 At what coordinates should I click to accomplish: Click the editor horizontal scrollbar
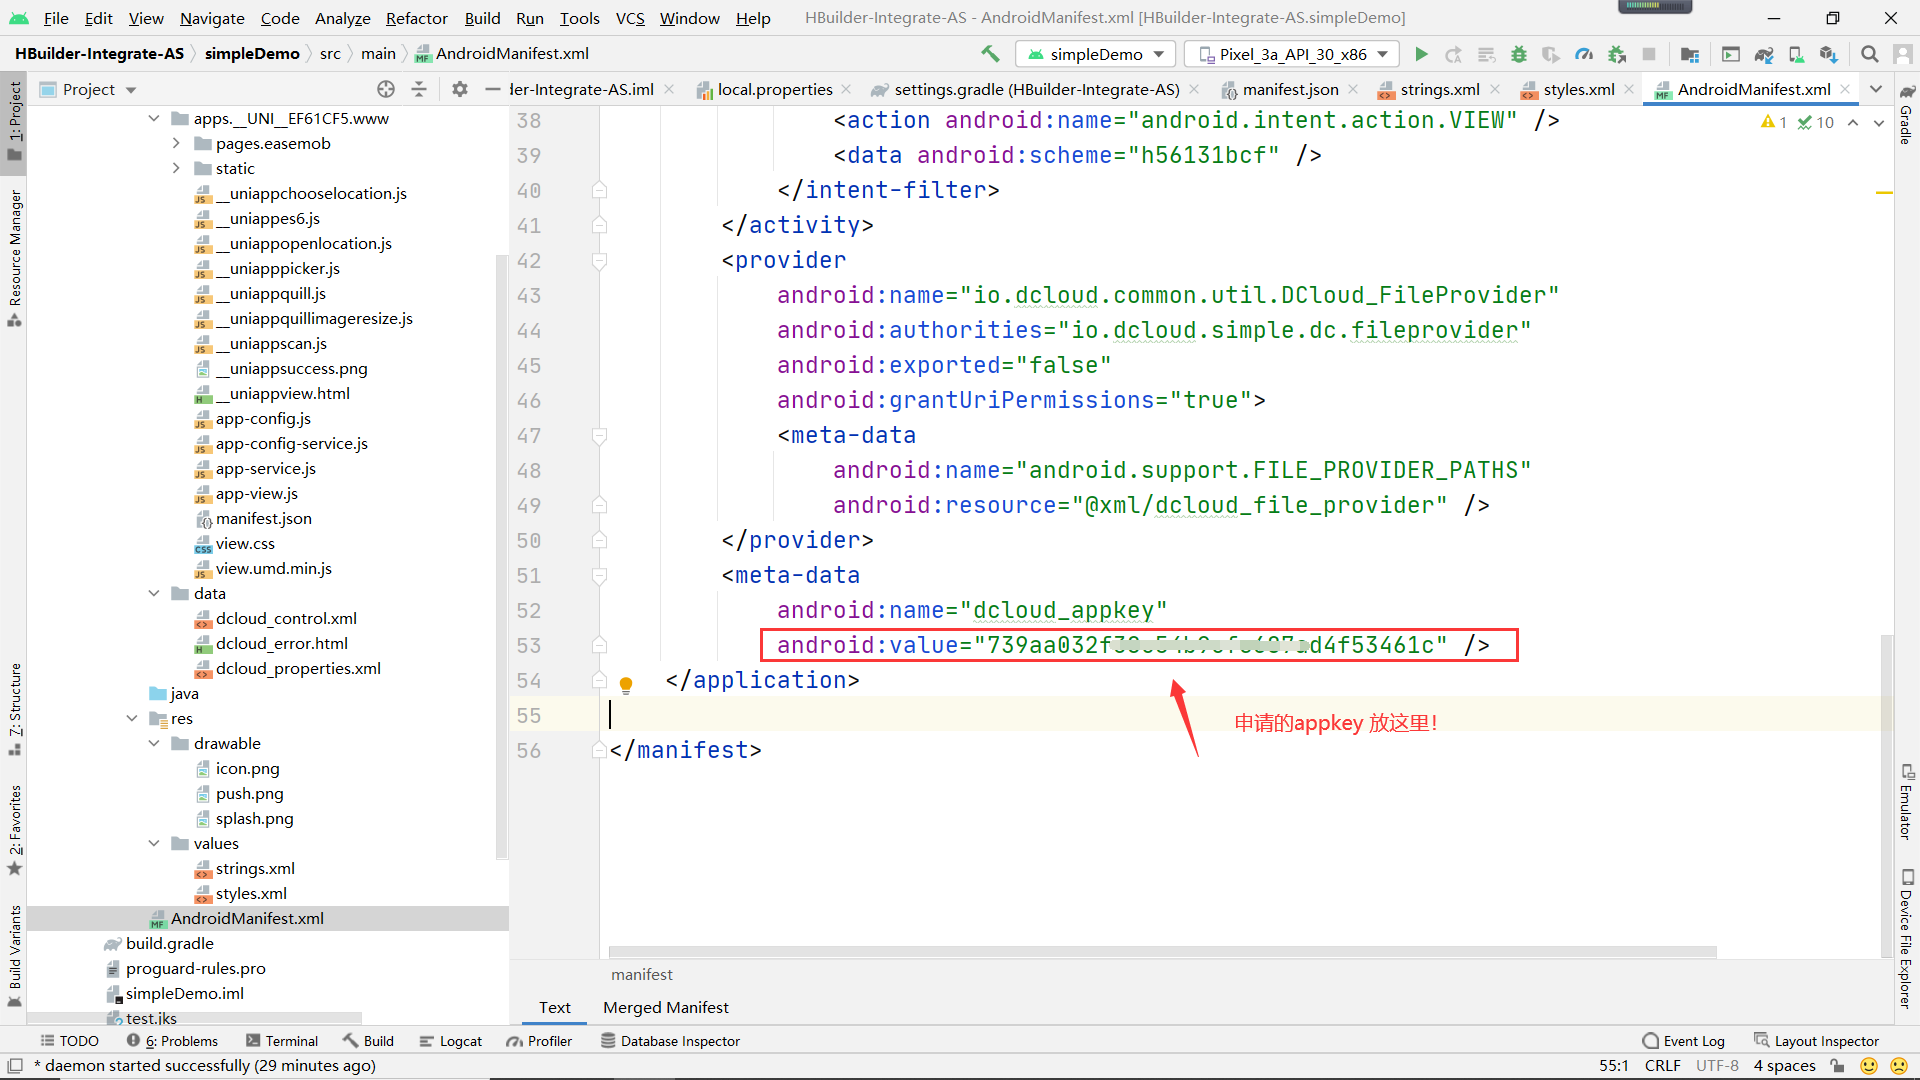click(x=1162, y=952)
